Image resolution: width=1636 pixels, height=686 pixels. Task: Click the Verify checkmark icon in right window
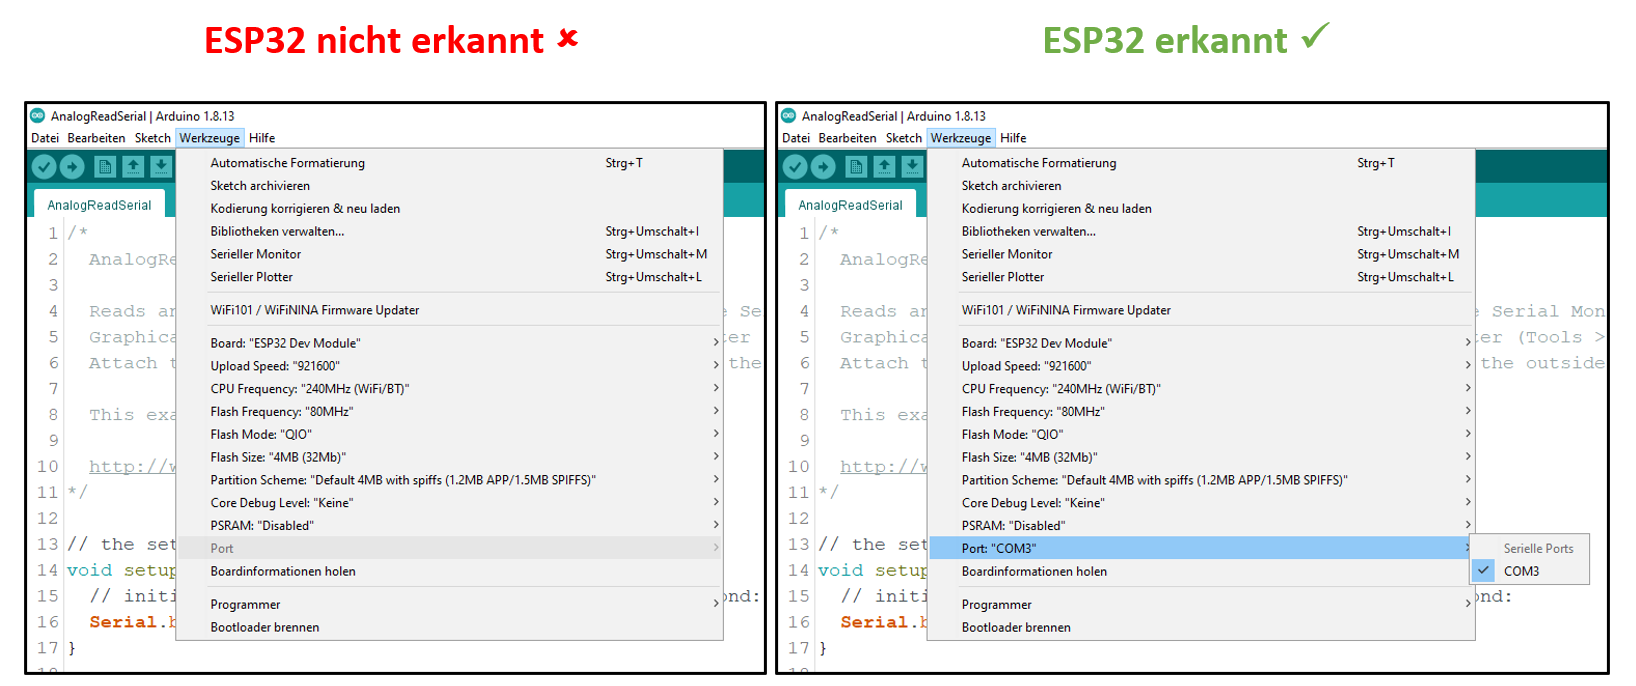click(795, 167)
